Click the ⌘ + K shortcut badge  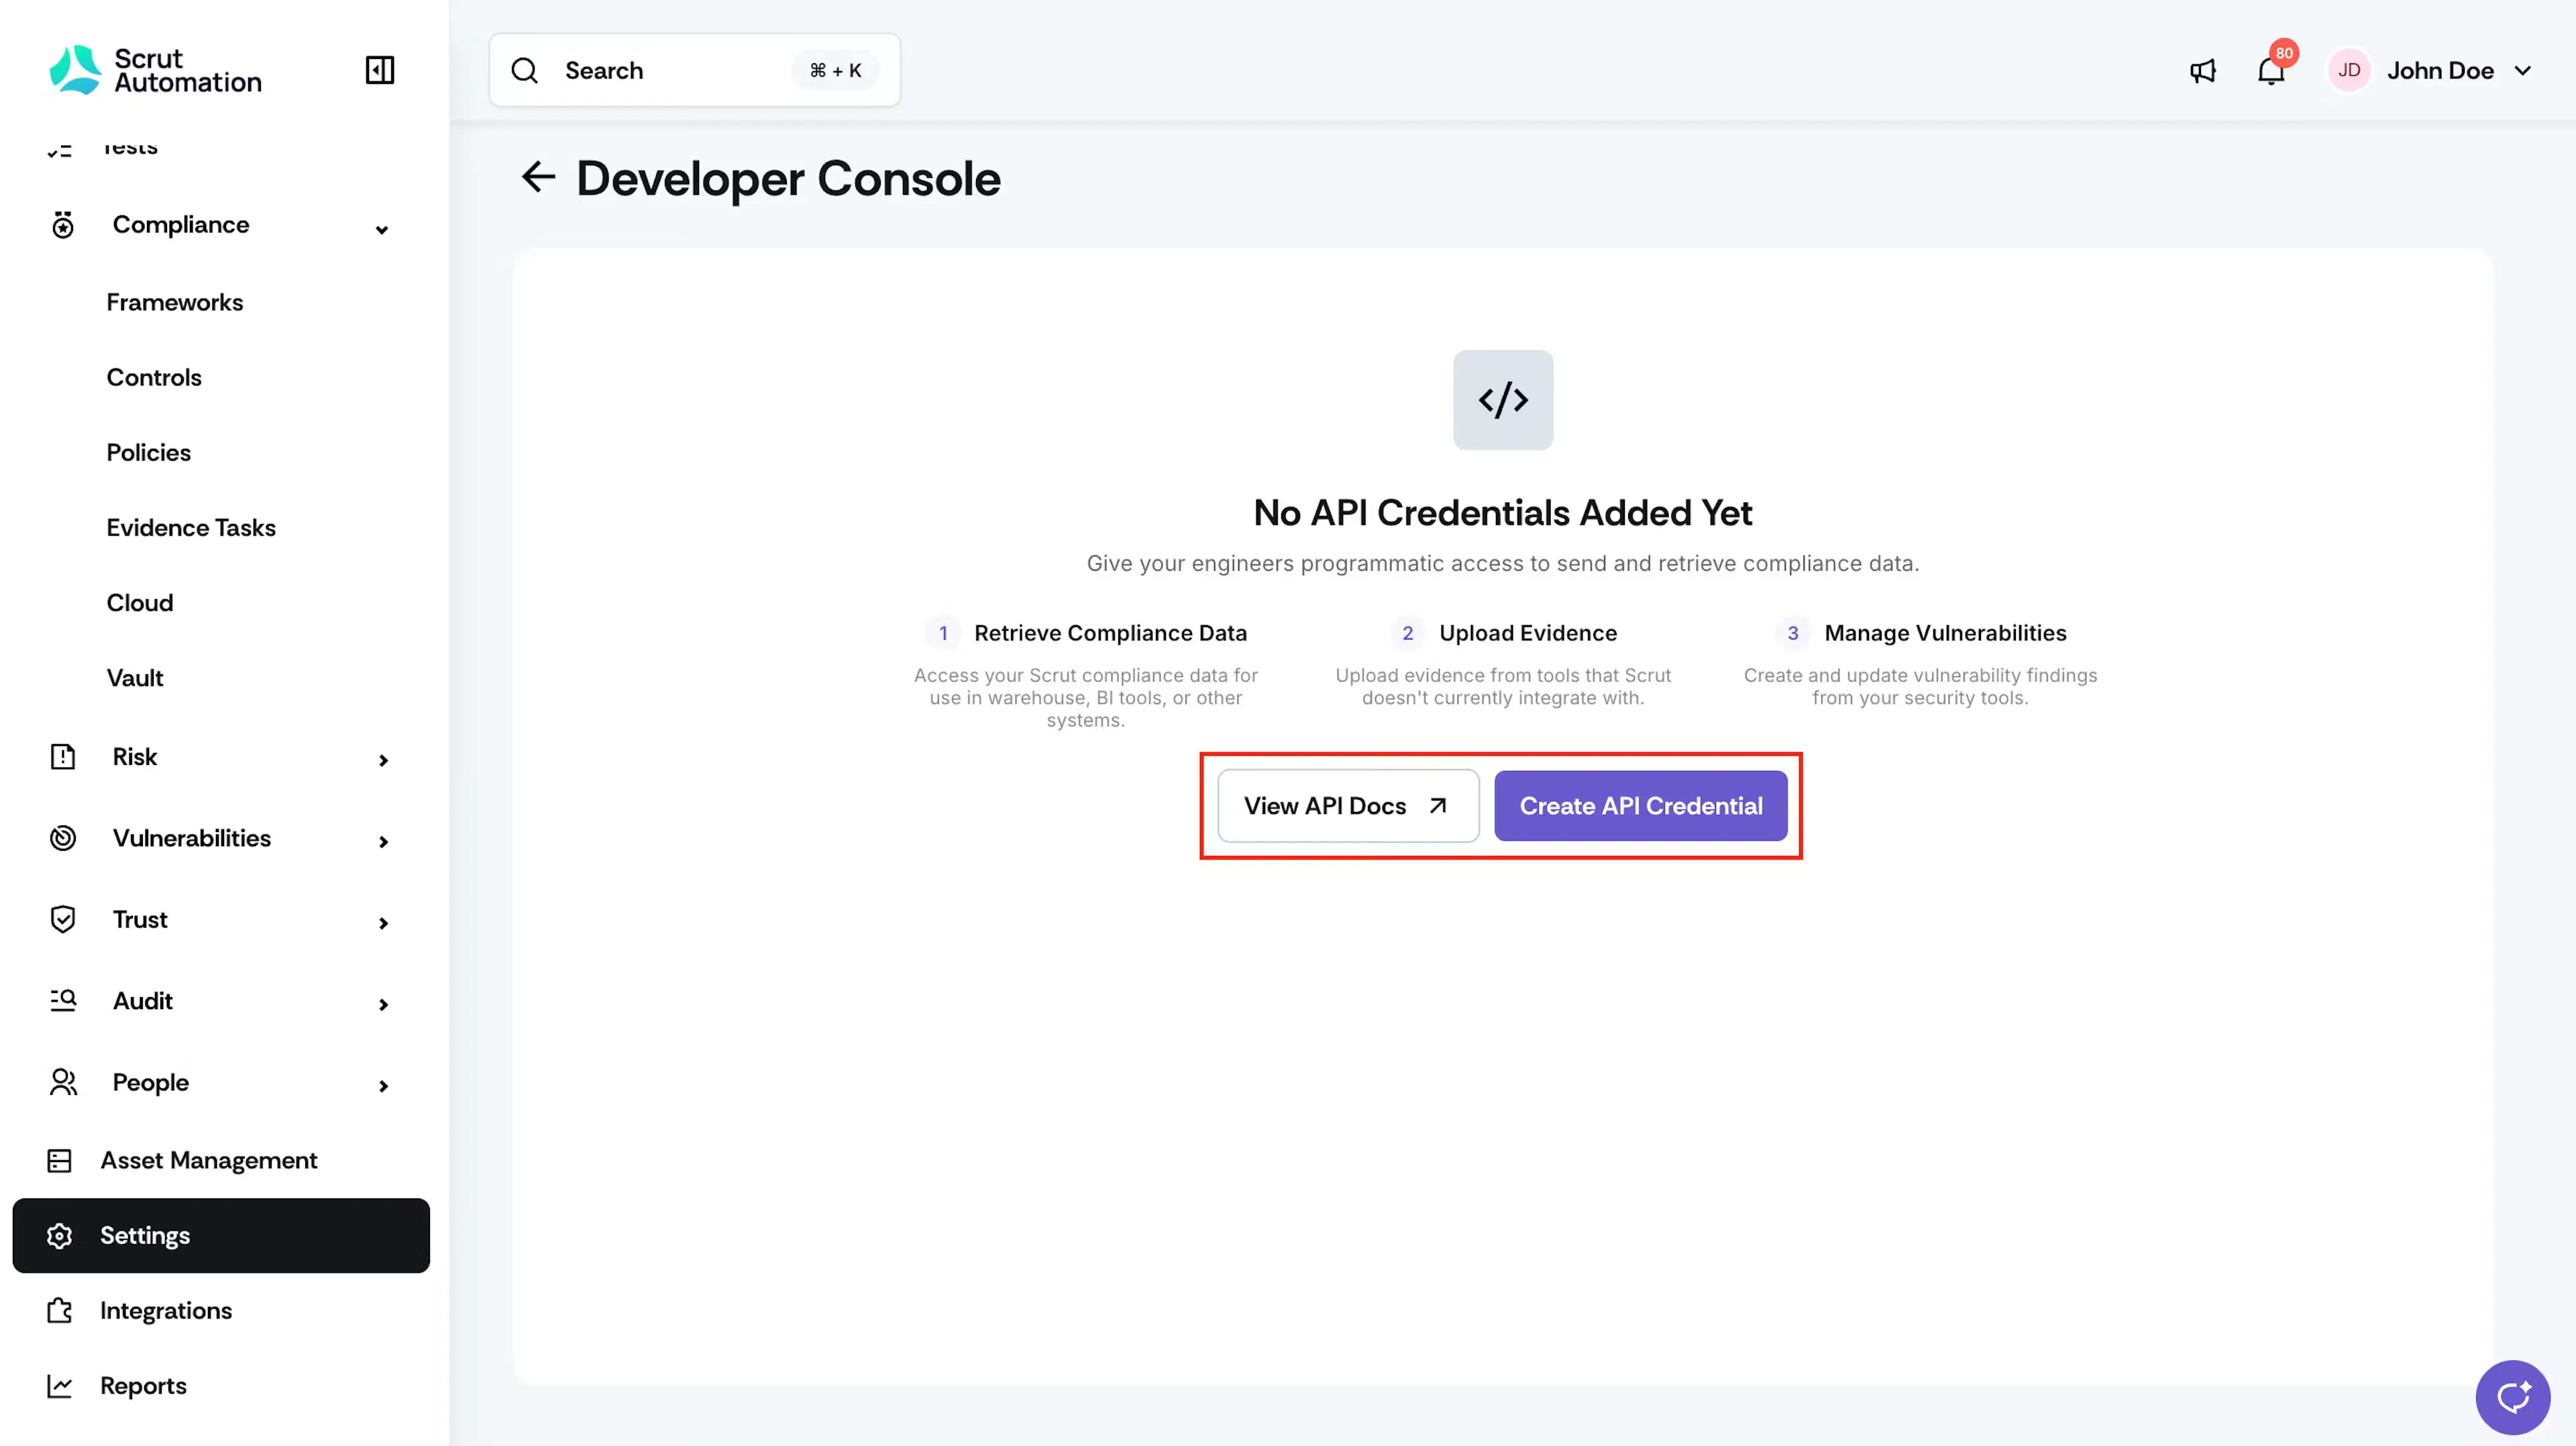point(835,71)
